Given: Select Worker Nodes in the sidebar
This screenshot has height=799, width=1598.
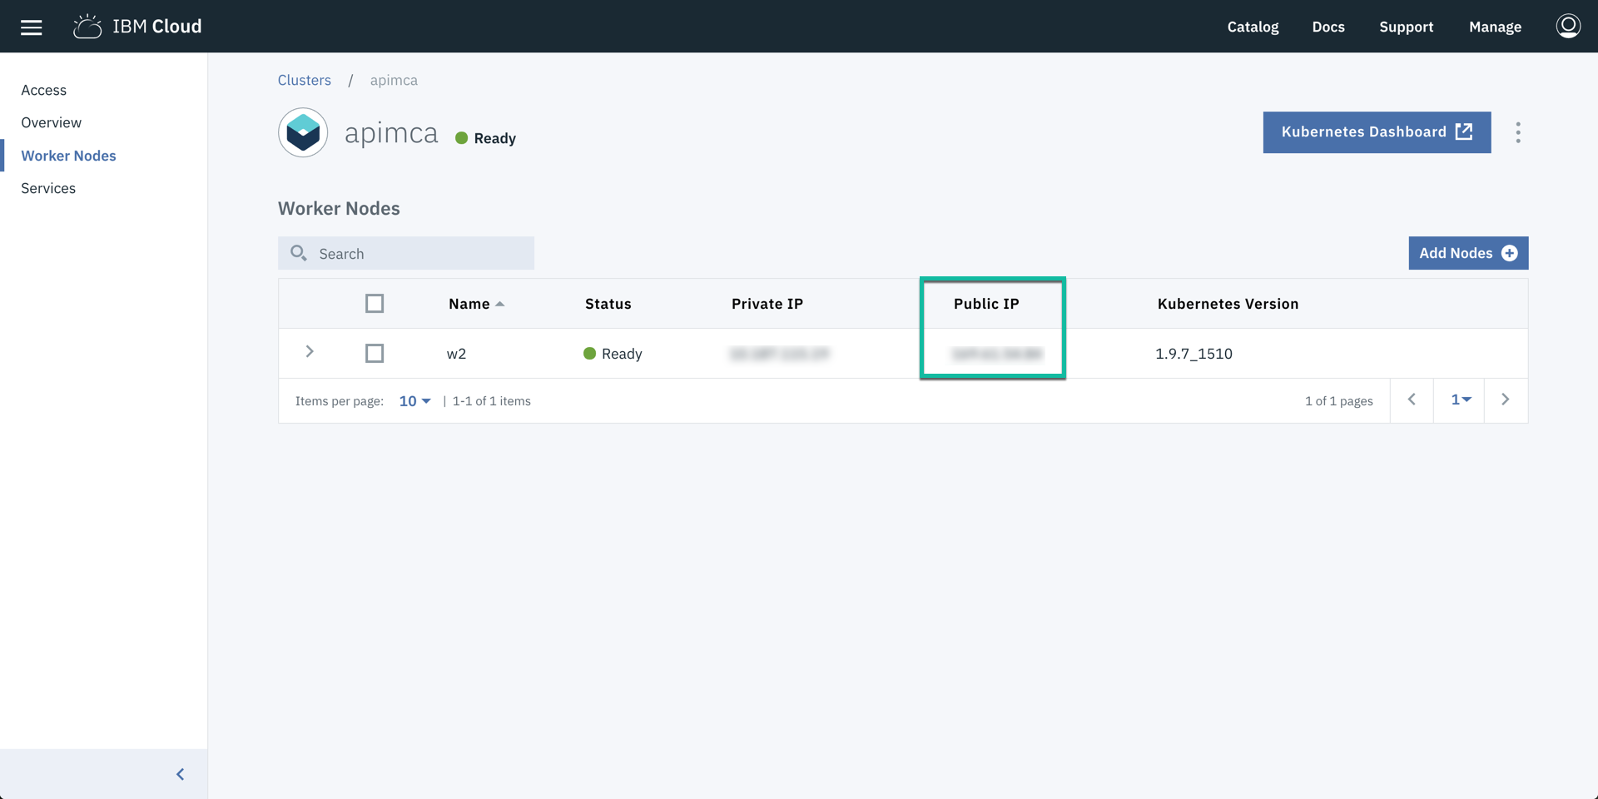Looking at the screenshot, I should [x=68, y=155].
